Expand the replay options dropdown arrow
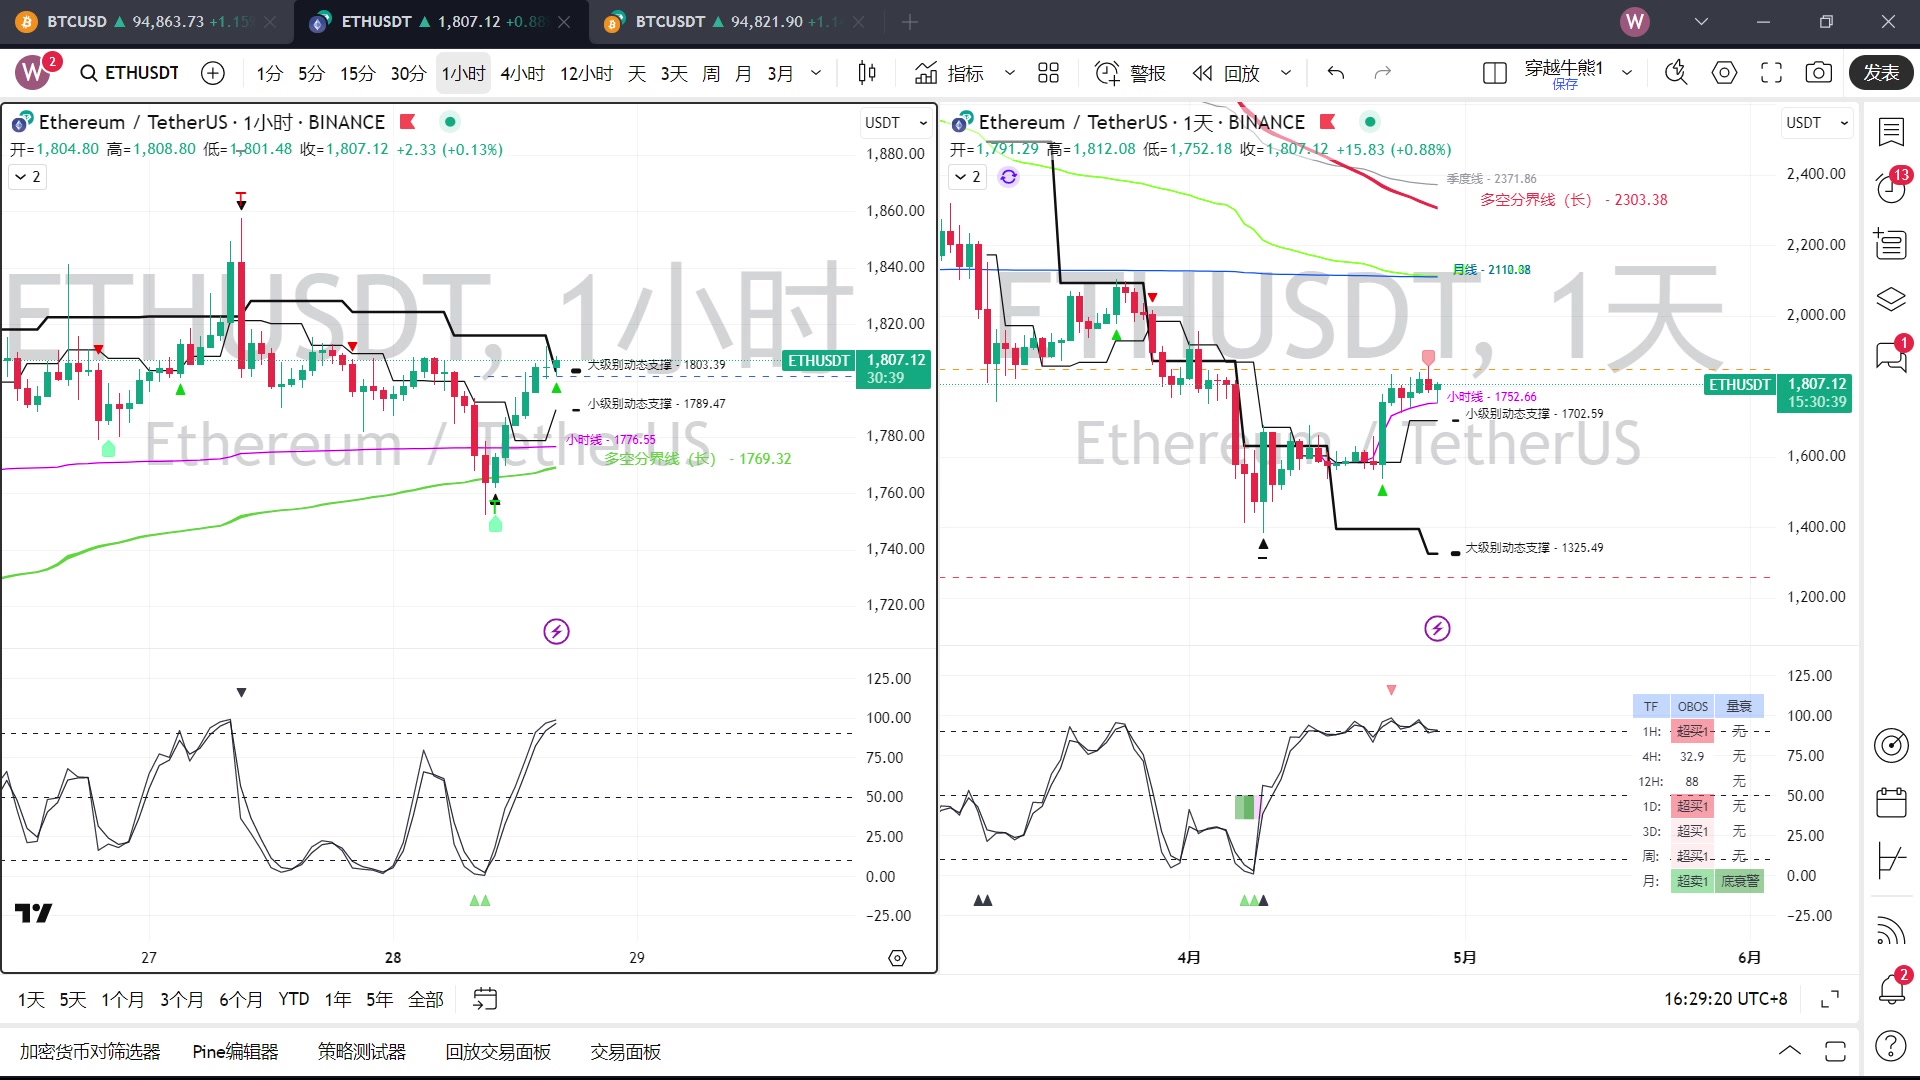The width and height of the screenshot is (1920, 1080). 1286,73
